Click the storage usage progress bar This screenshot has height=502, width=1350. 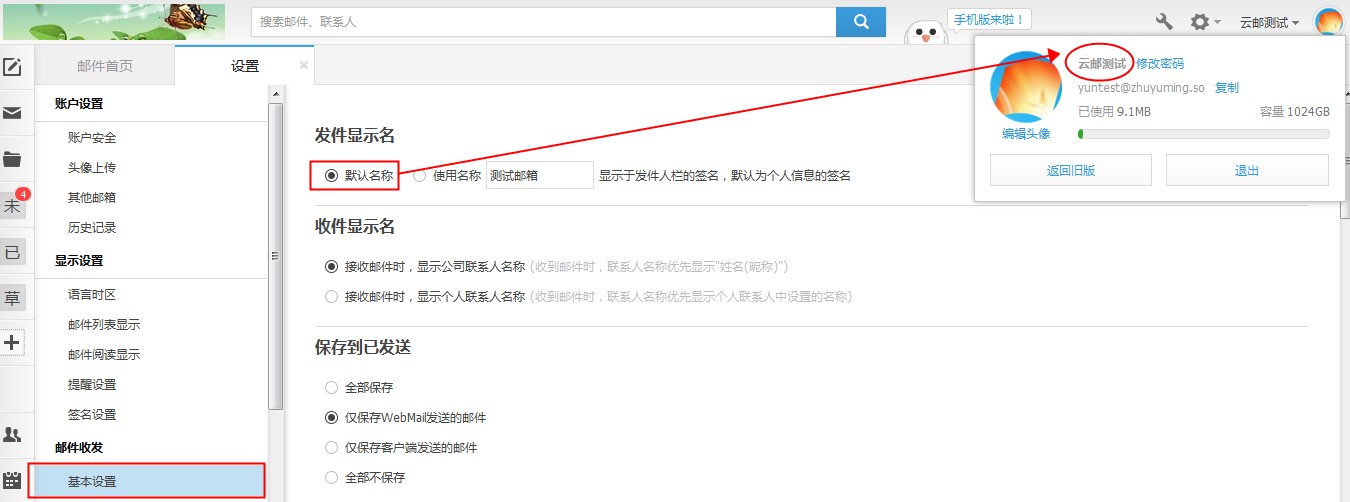pos(1203,133)
